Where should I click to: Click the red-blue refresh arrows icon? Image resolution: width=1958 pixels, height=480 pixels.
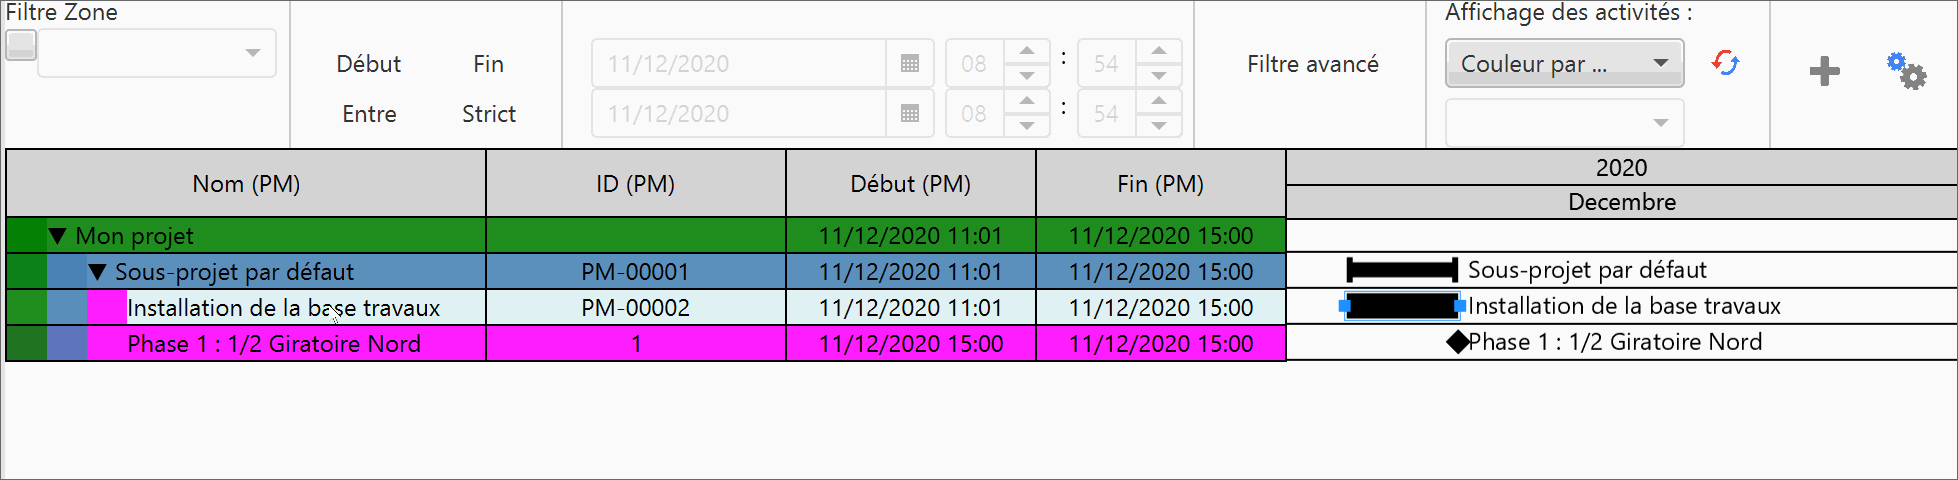pos(1725,64)
